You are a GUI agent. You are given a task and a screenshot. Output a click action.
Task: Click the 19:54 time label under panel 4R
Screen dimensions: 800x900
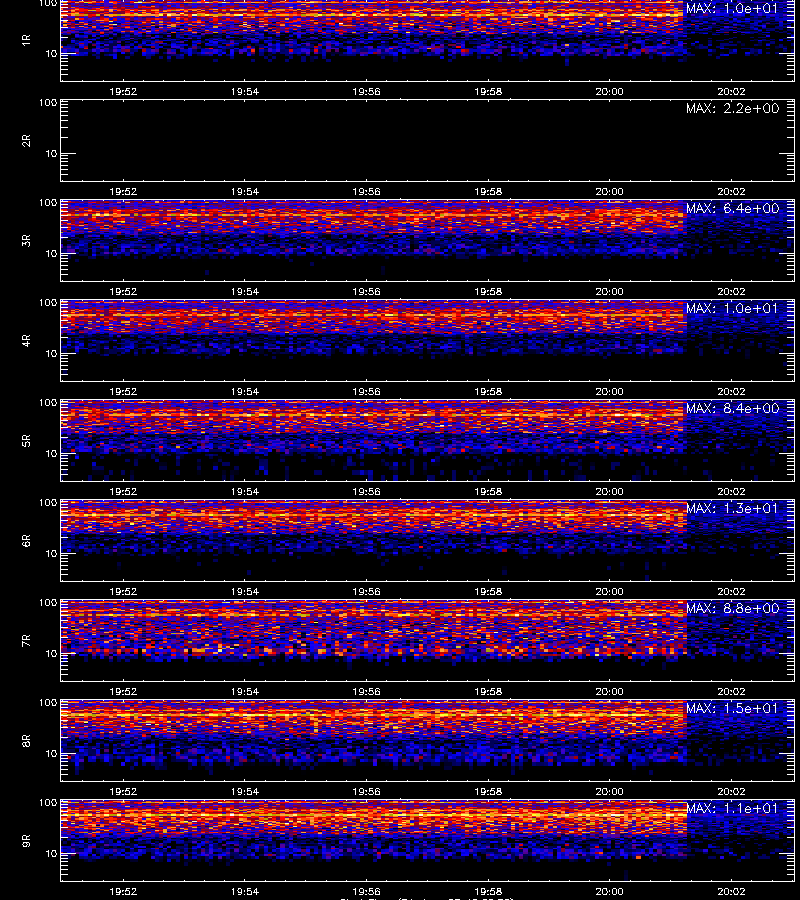(245, 391)
